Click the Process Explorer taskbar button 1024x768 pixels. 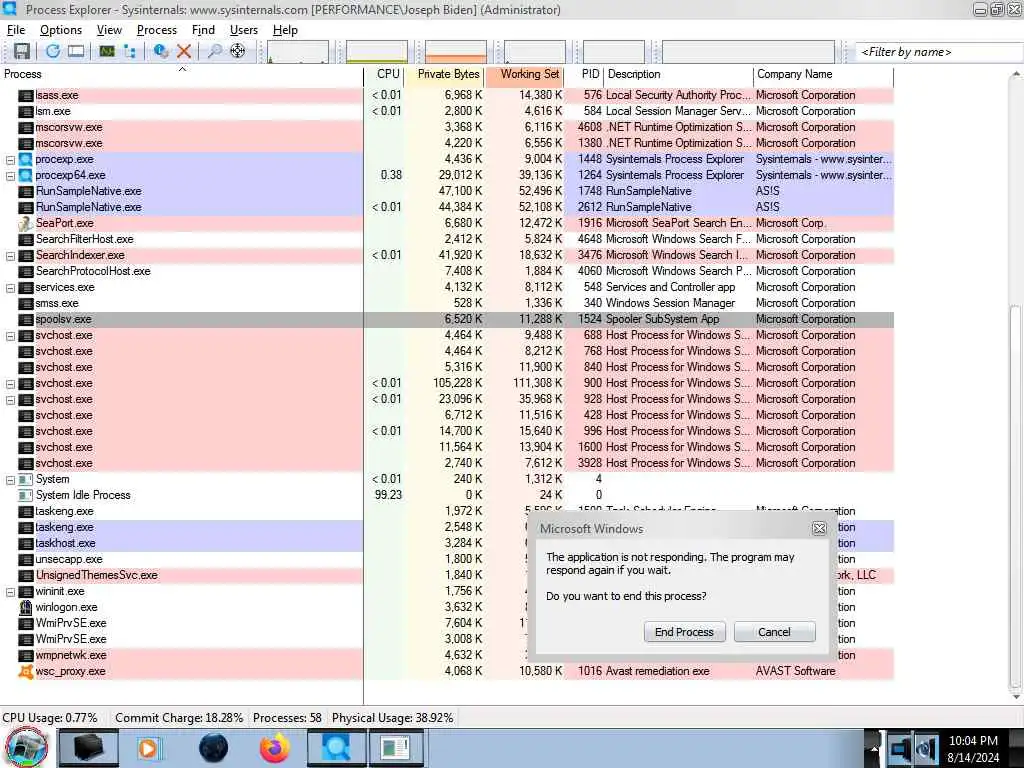[x=336, y=748]
